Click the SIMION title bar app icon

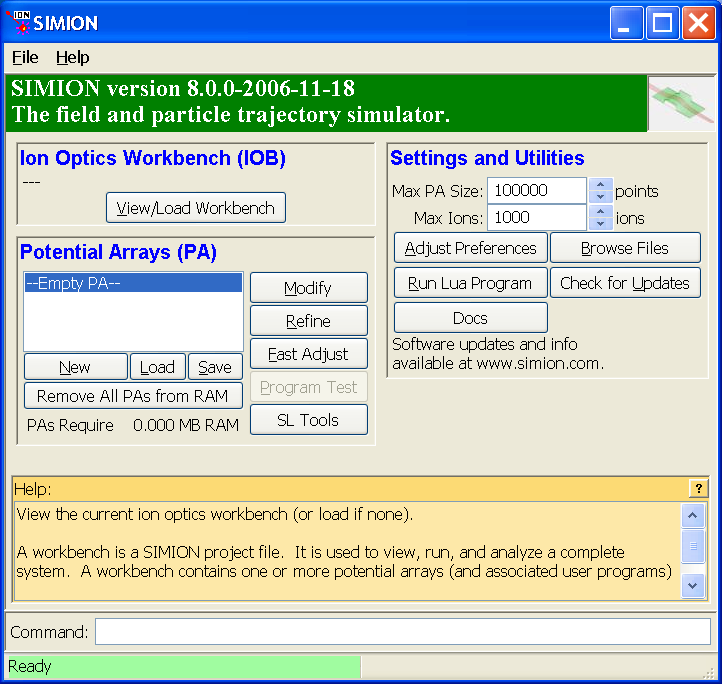coord(18,22)
